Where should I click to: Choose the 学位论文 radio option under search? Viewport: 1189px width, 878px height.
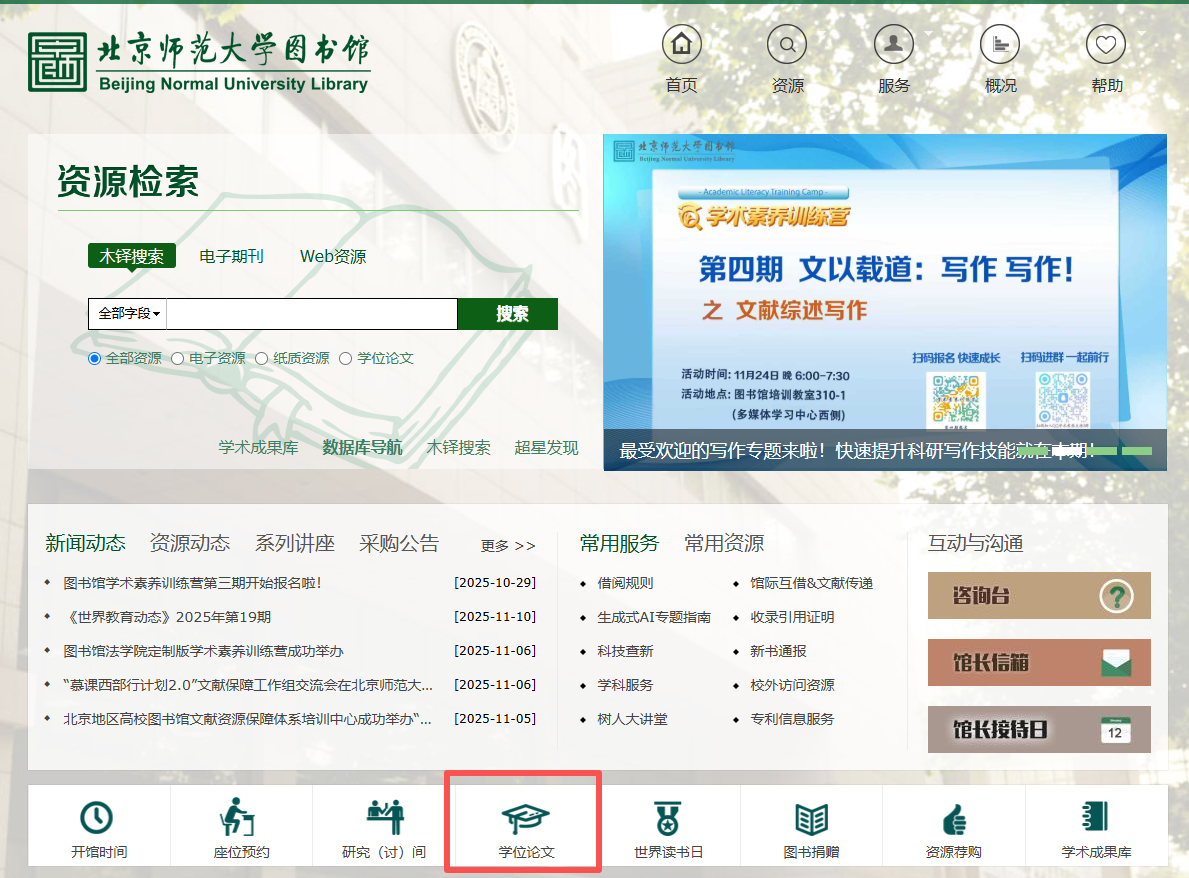point(346,358)
